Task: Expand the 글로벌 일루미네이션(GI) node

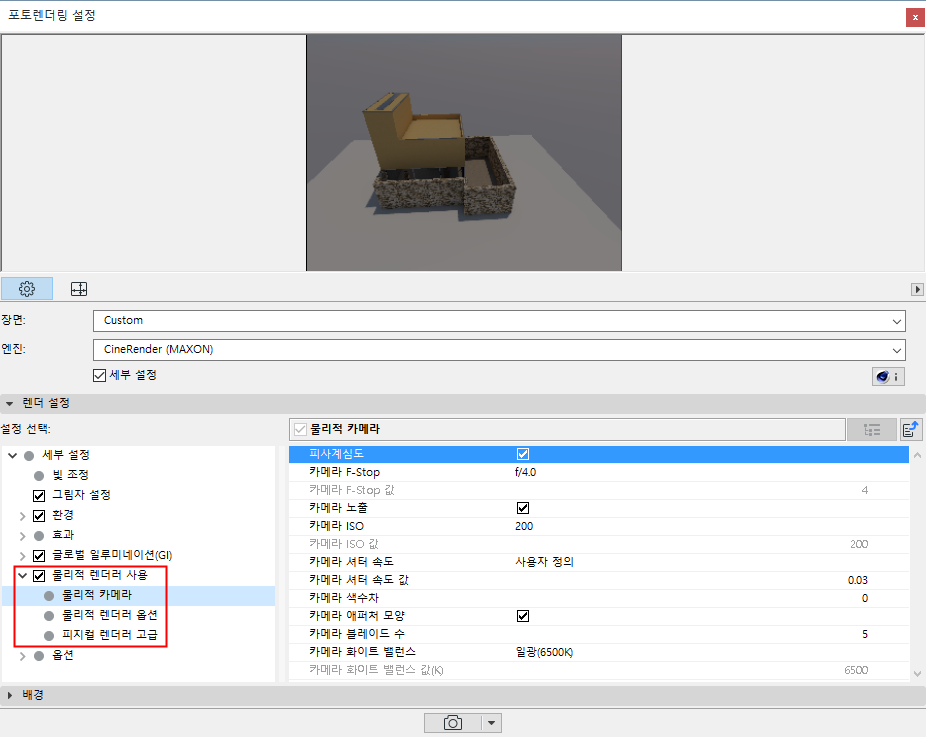Action: point(22,556)
